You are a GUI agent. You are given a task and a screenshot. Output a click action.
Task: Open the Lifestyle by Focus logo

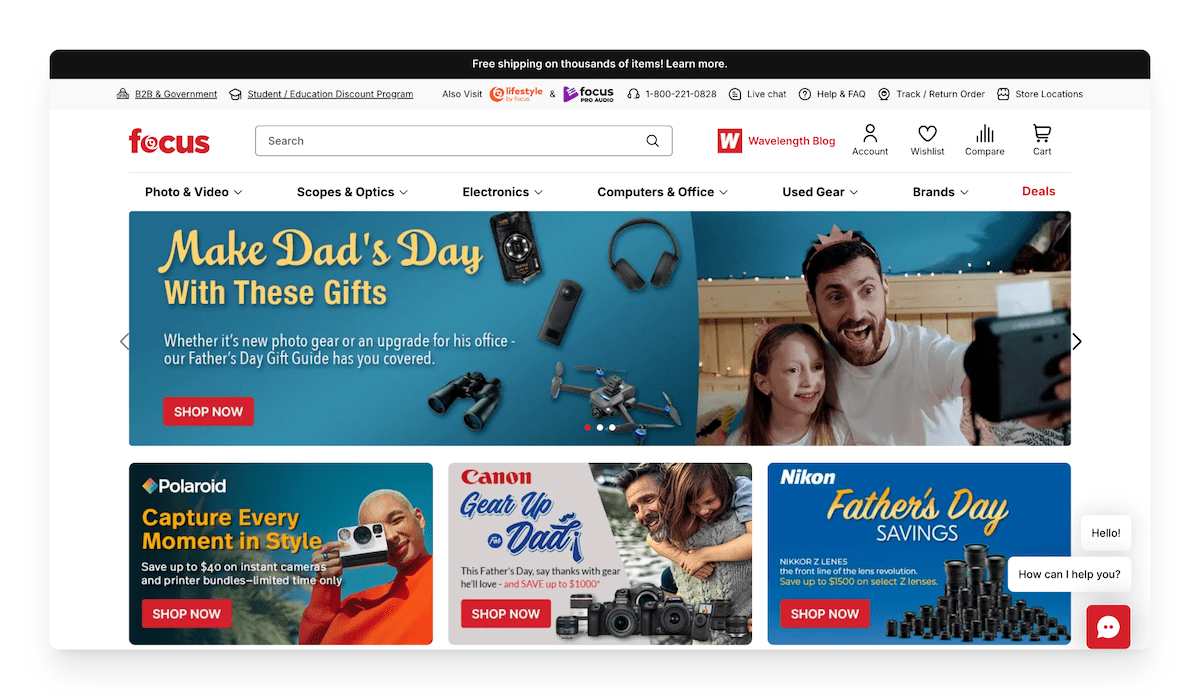click(516, 94)
